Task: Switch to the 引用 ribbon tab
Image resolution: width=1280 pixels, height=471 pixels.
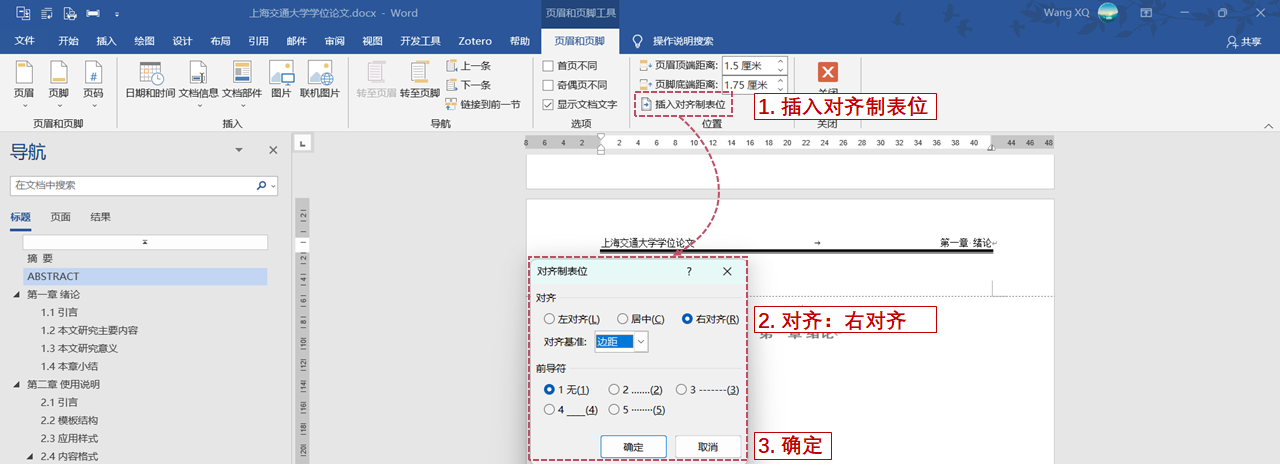Action: click(258, 41)
